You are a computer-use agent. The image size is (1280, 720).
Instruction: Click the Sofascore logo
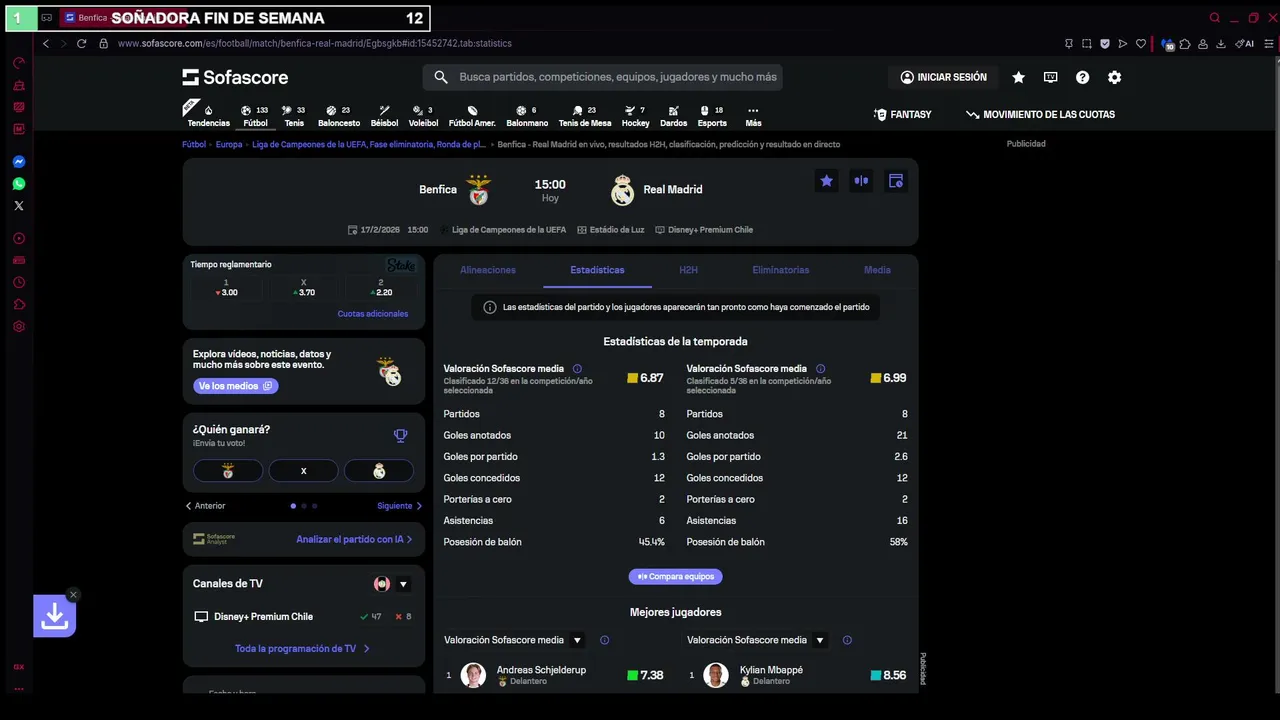click(x=235, y=77)
